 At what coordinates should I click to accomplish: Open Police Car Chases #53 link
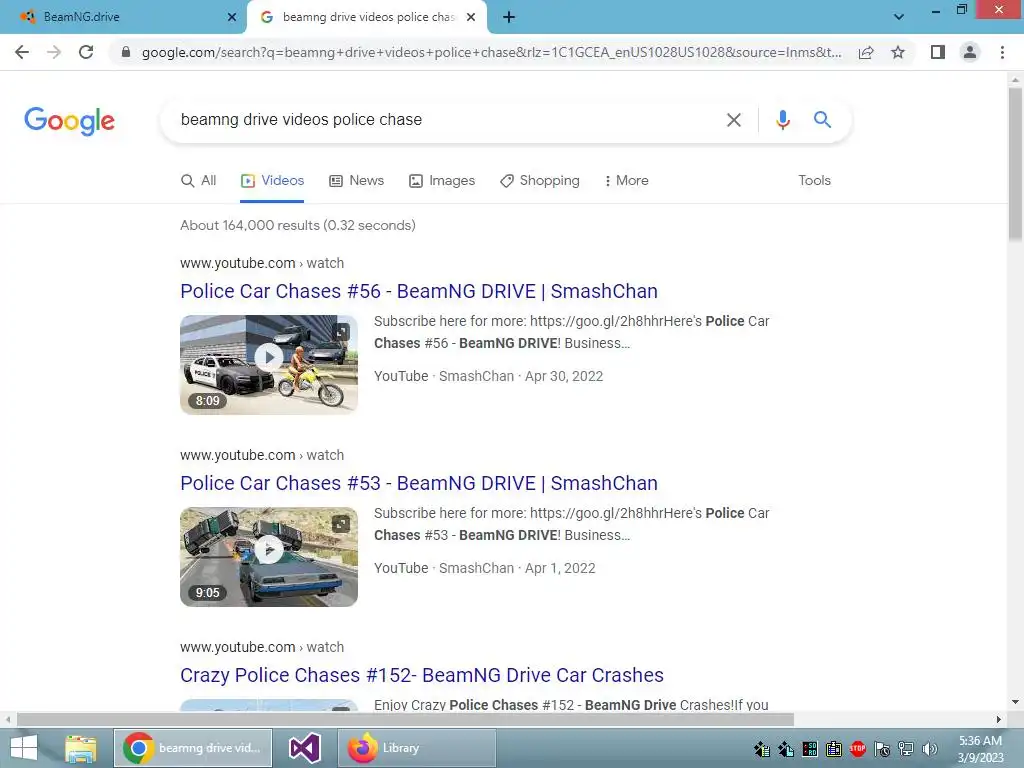pyautogui.click(x=419, y=483)
